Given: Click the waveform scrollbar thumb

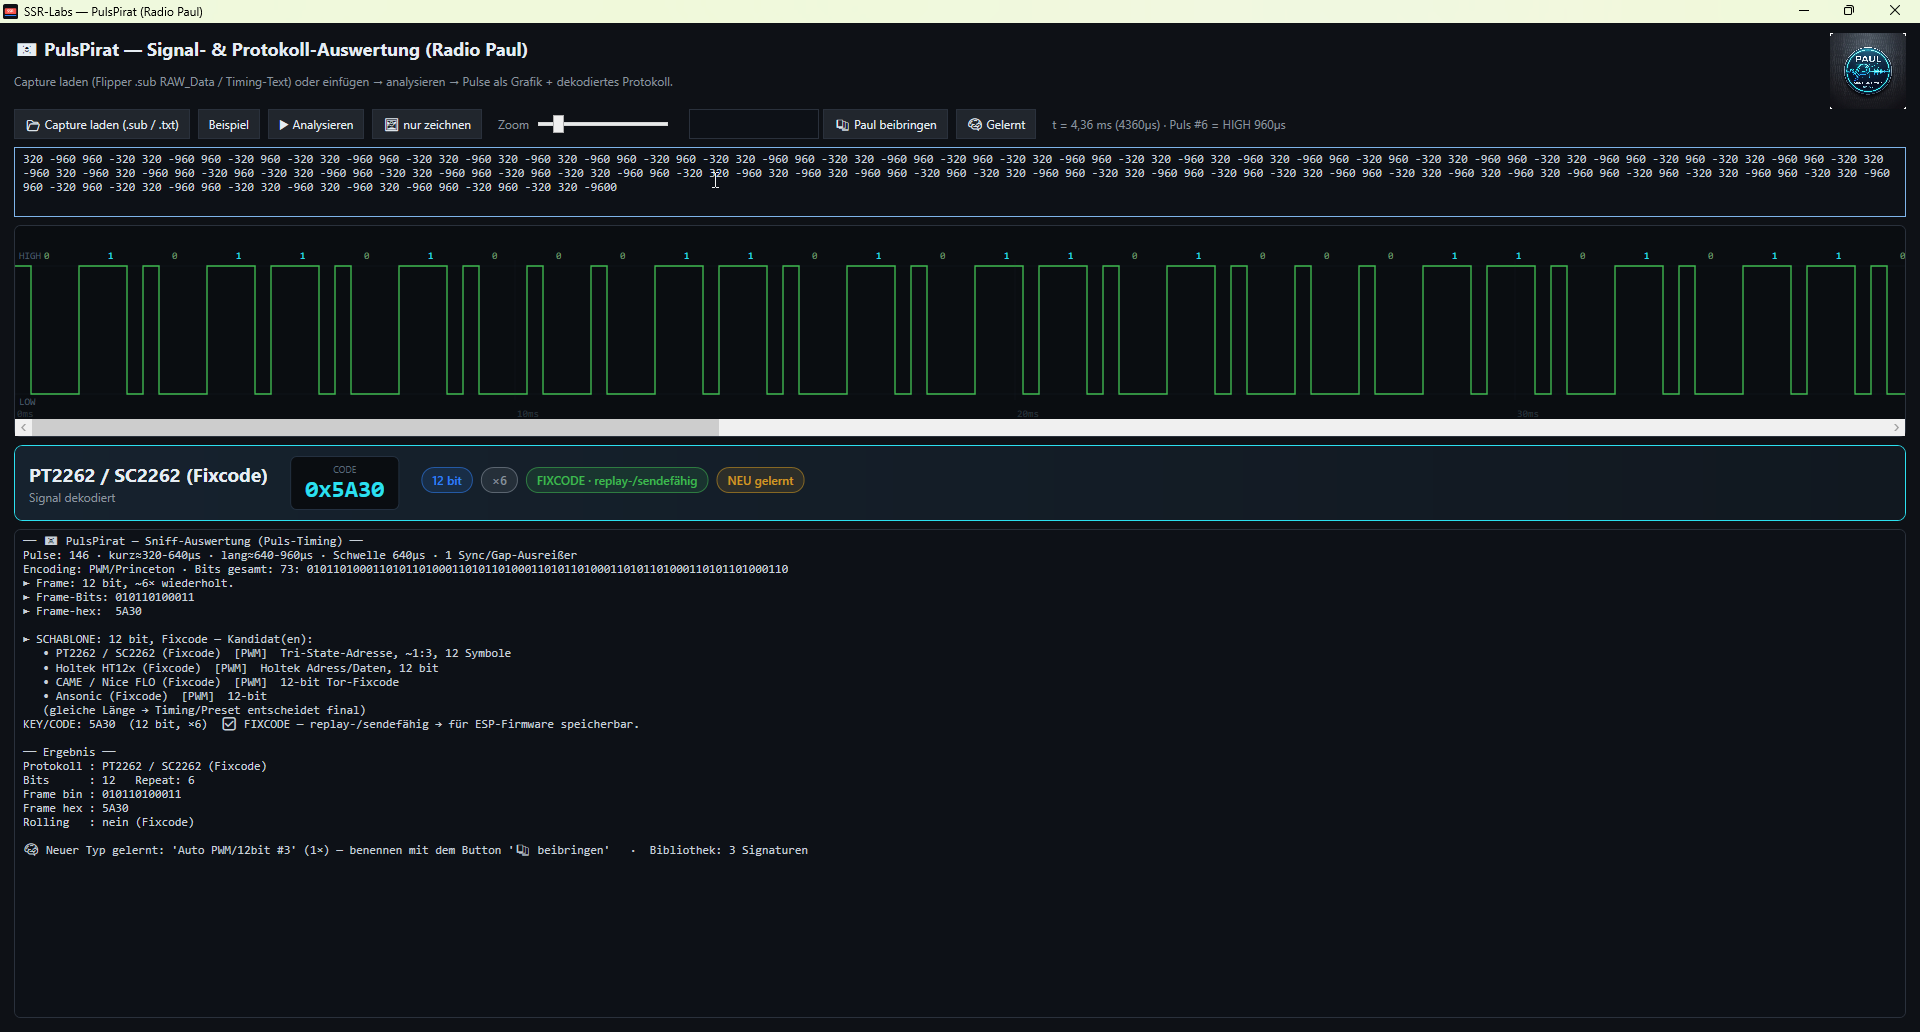Looking at the screenshot, I should (375, 428).
